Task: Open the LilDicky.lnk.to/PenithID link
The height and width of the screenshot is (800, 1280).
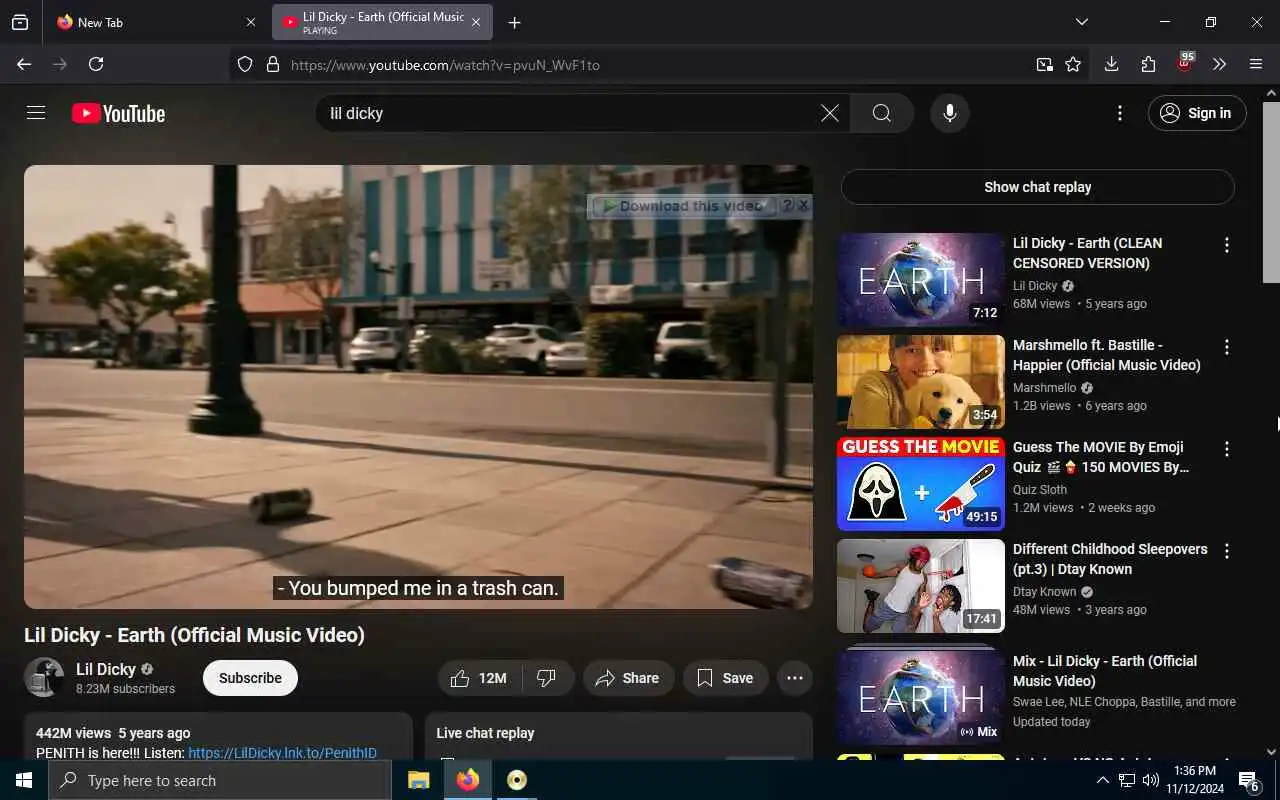Action: [x=282, y=753]
